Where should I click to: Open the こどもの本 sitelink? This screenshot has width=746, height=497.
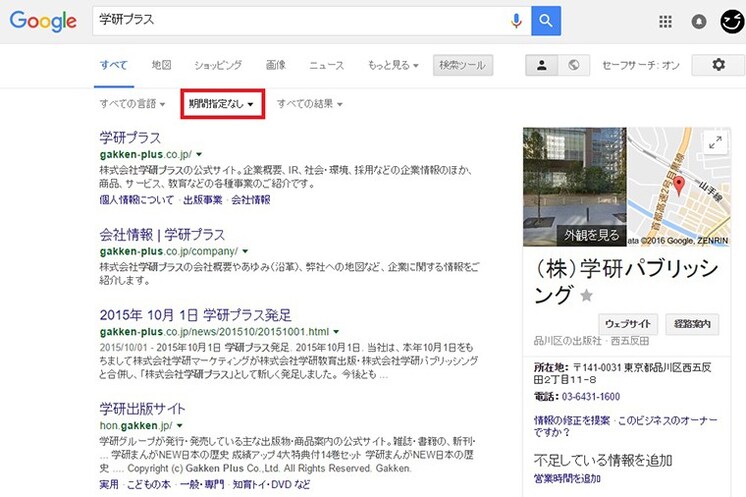pos(148,484)
